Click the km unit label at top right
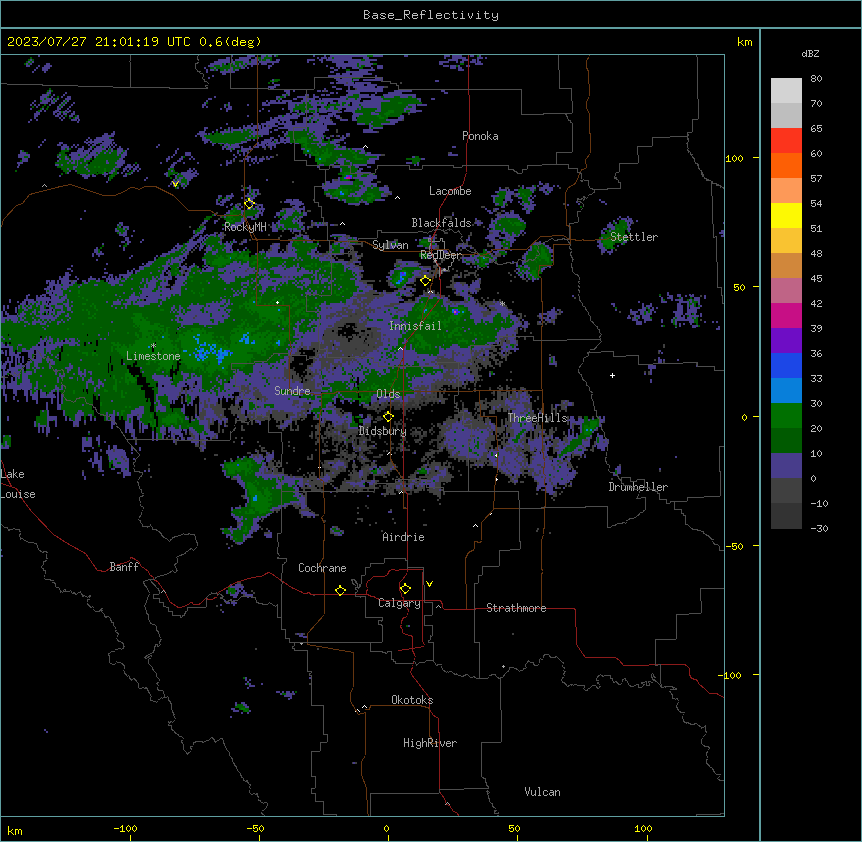 click(745, 42)
